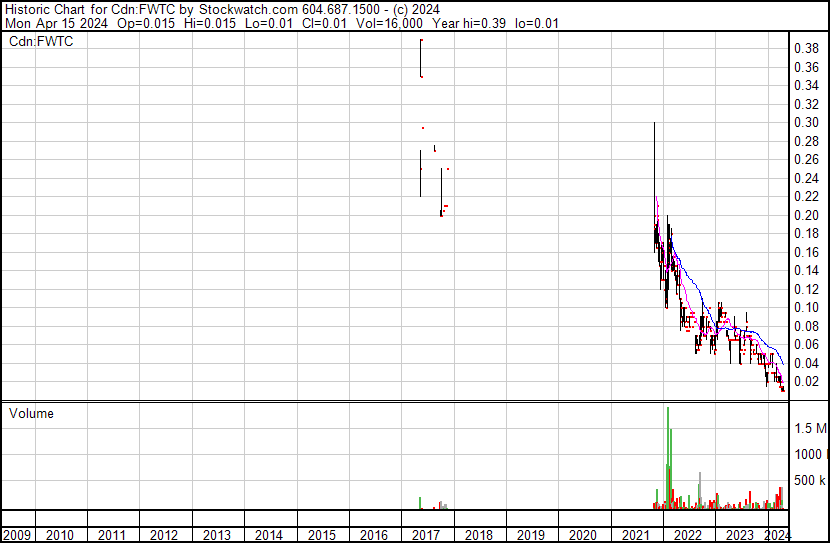Click the 500 k volume axis value
The height and width of the screenshot is (543, 830).
[810, 481]
